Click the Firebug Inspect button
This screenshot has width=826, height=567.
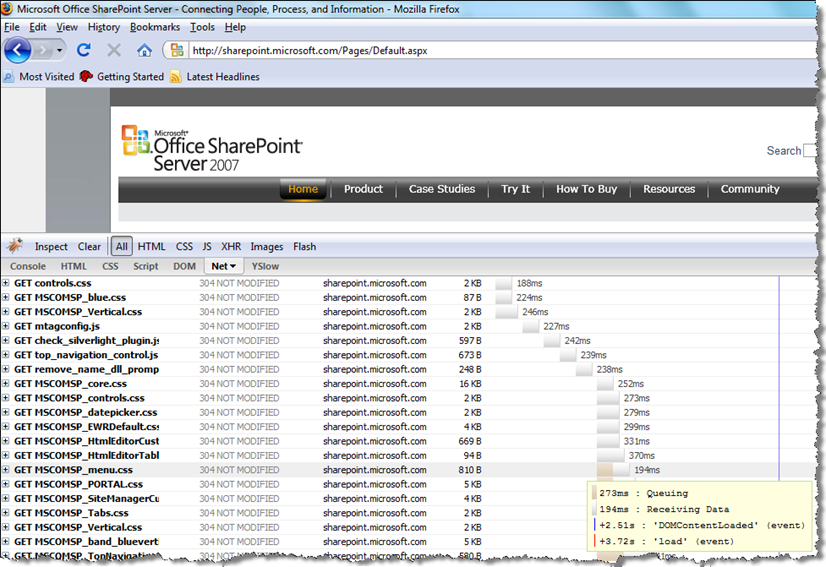coord(51,247)
